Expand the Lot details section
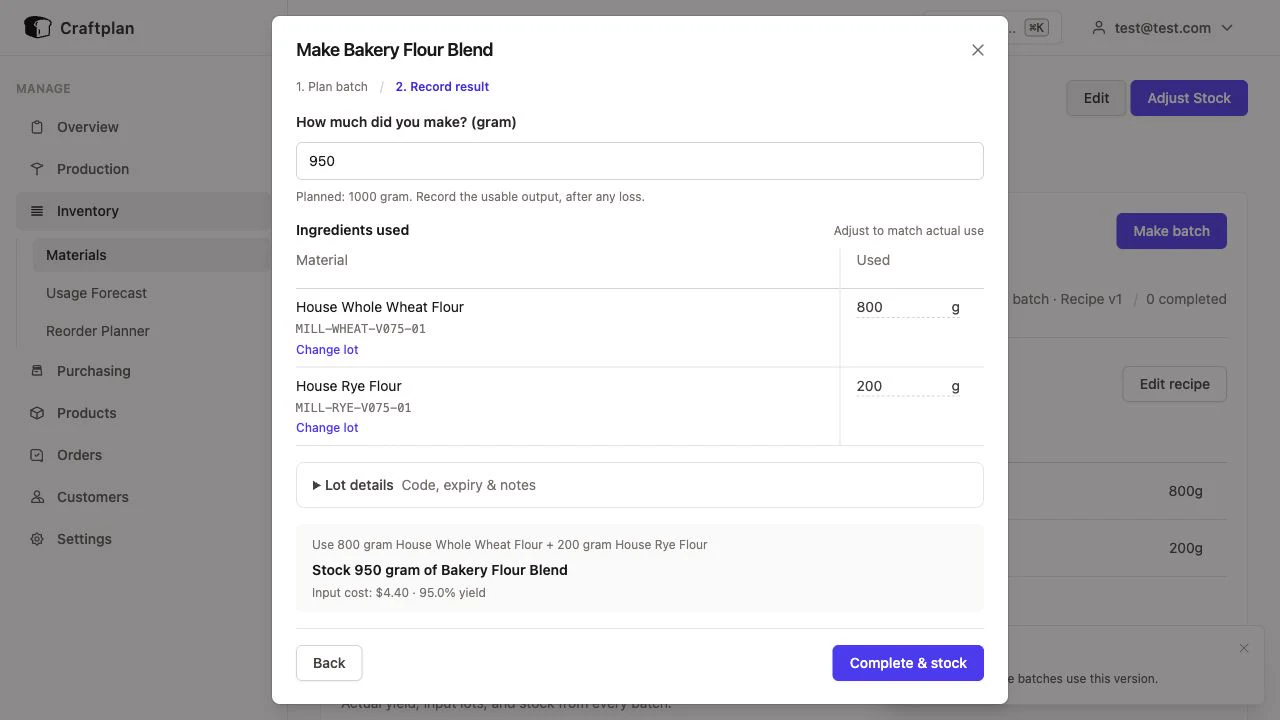 coord(640,485)
